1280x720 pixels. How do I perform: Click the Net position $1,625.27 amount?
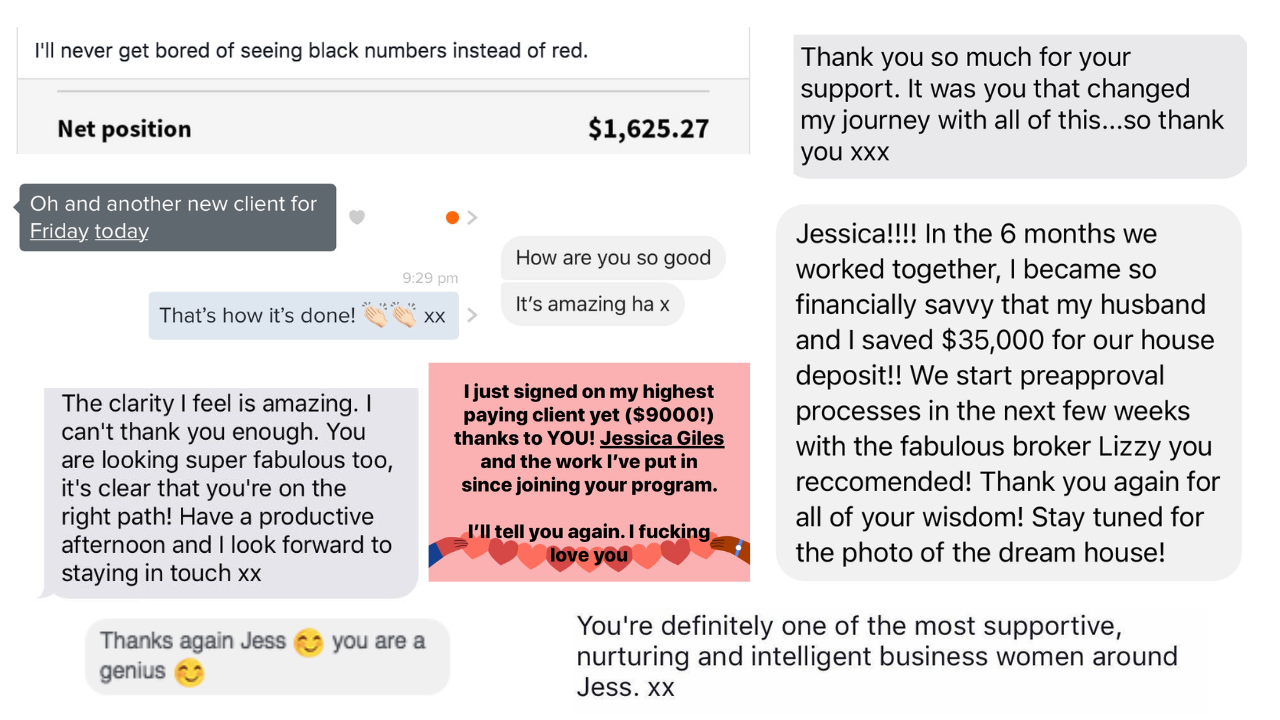coord(648,129)
